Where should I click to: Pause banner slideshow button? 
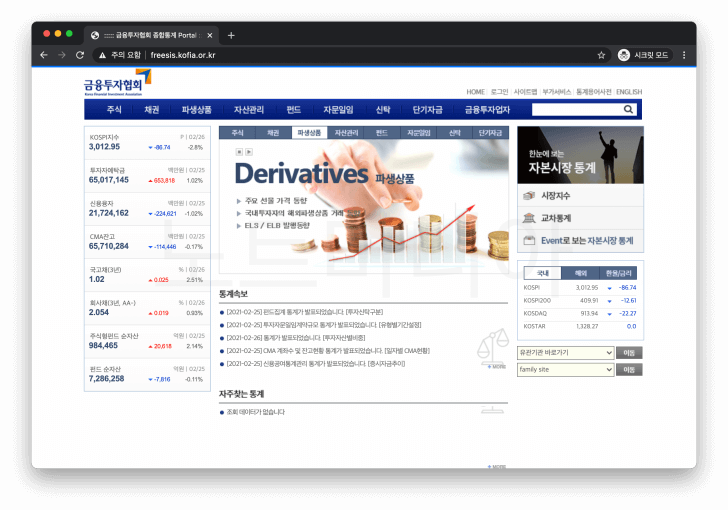pos(239,152)
